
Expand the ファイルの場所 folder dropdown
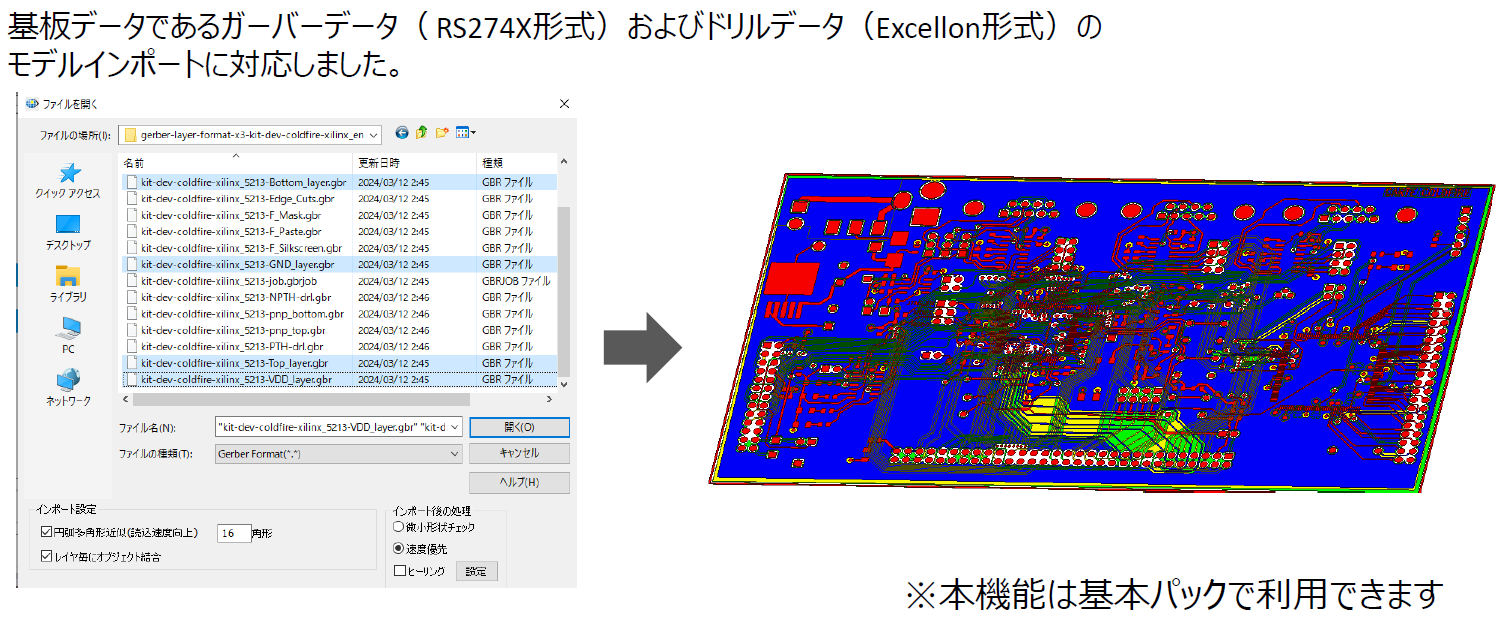374,135
